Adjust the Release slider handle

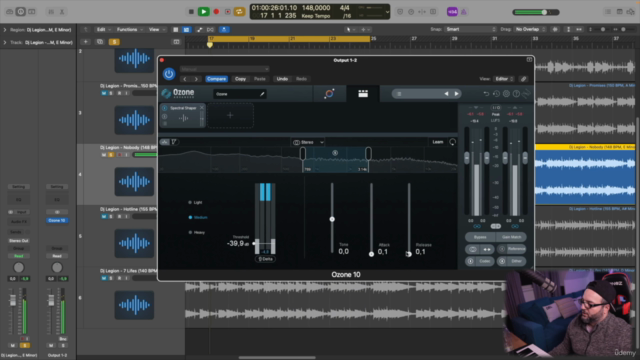409,254
